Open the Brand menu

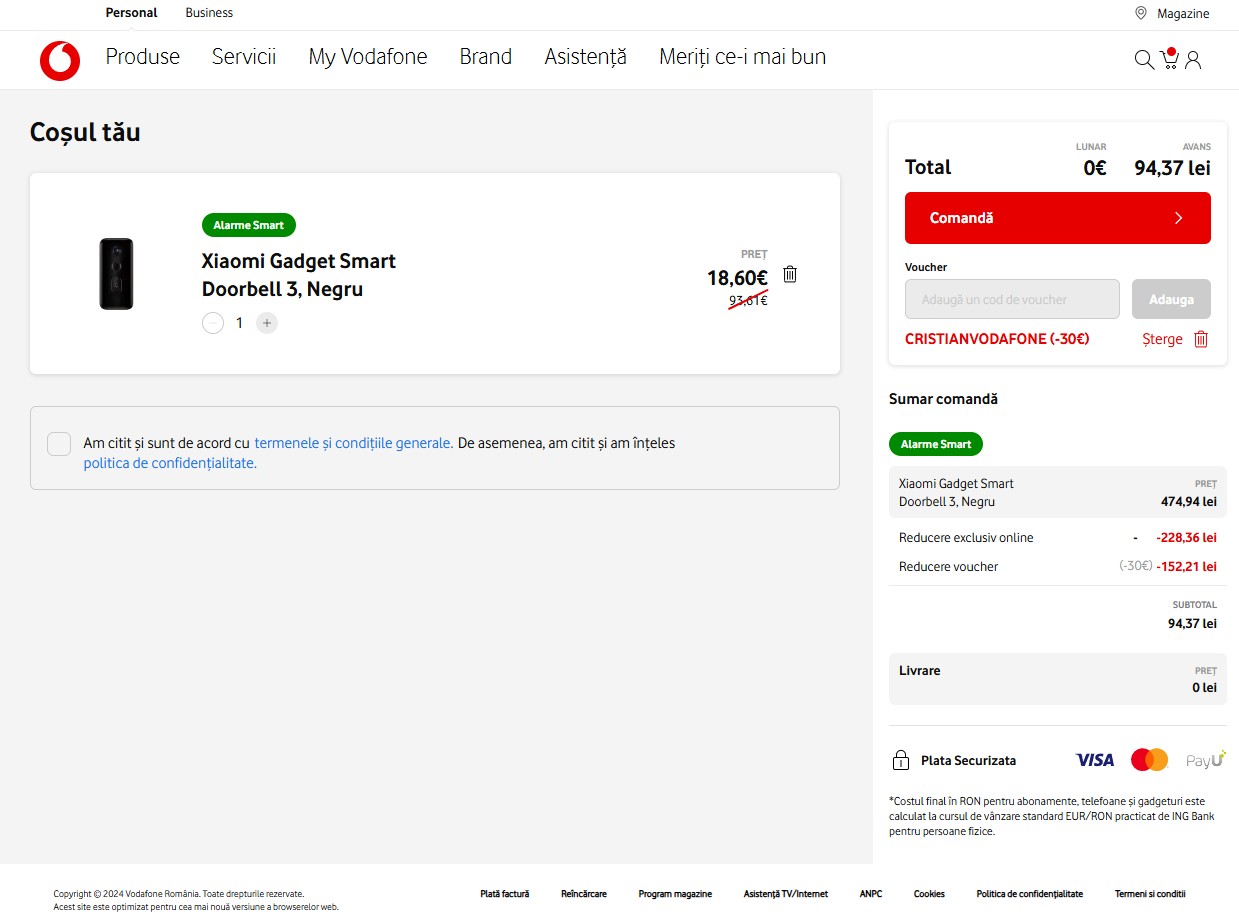(x=486, y=57)
